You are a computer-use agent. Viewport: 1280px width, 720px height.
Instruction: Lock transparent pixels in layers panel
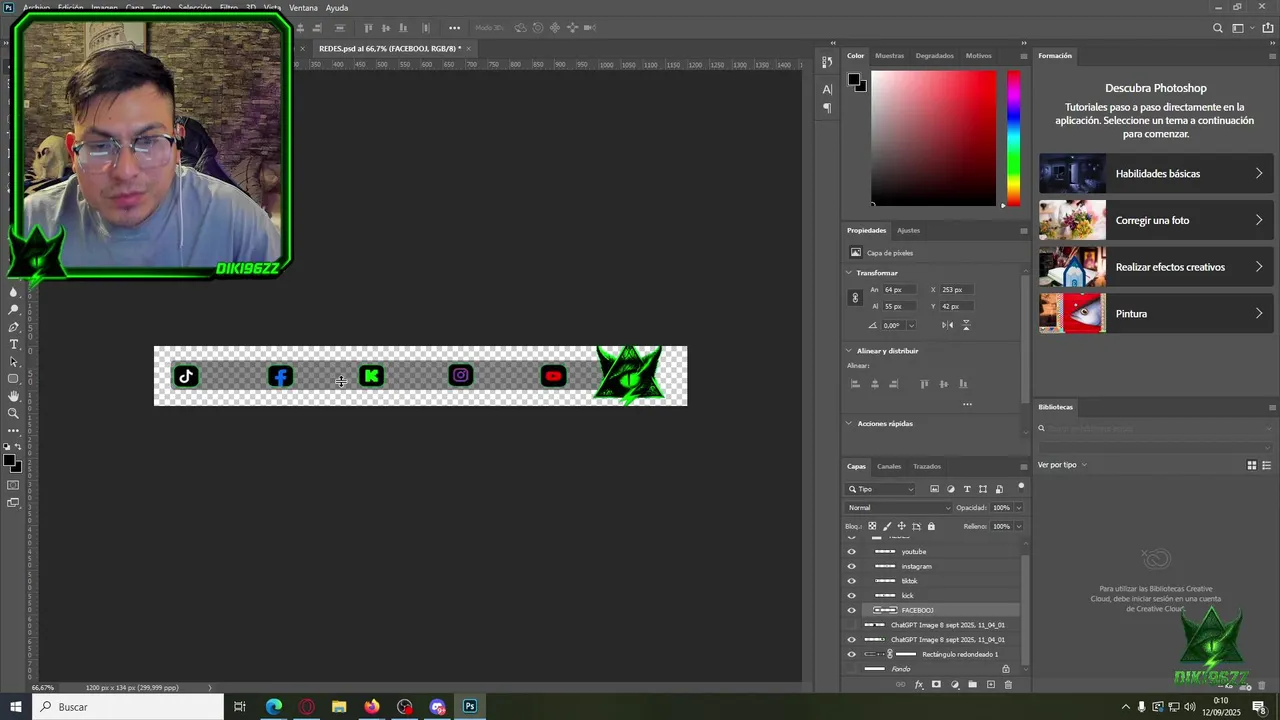pyautogui.click(x=872, y=526)
